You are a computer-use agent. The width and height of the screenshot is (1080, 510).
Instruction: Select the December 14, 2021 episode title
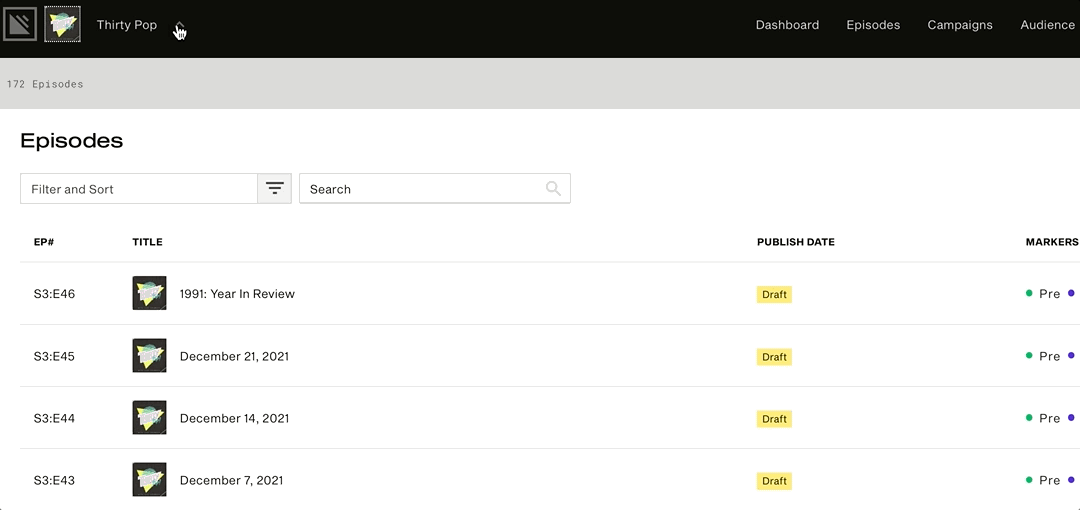[x=234, y=418]
